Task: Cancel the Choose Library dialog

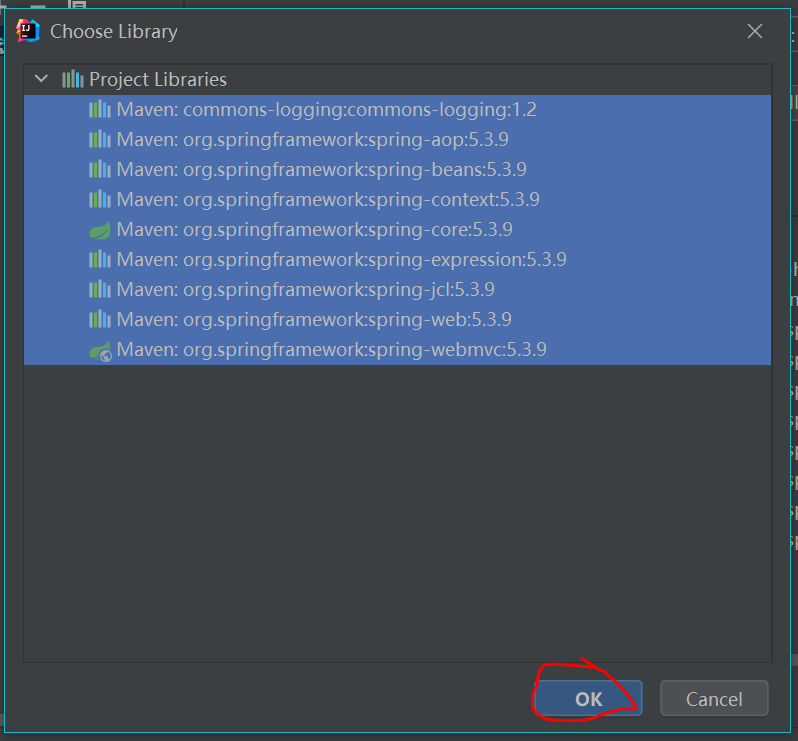Action: coord(714,699)
